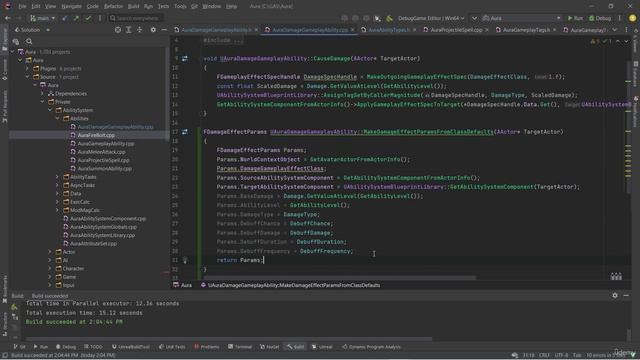
Task: Click the lightbulb gutter icon beside return Params
Action: (x=185, y=260)
